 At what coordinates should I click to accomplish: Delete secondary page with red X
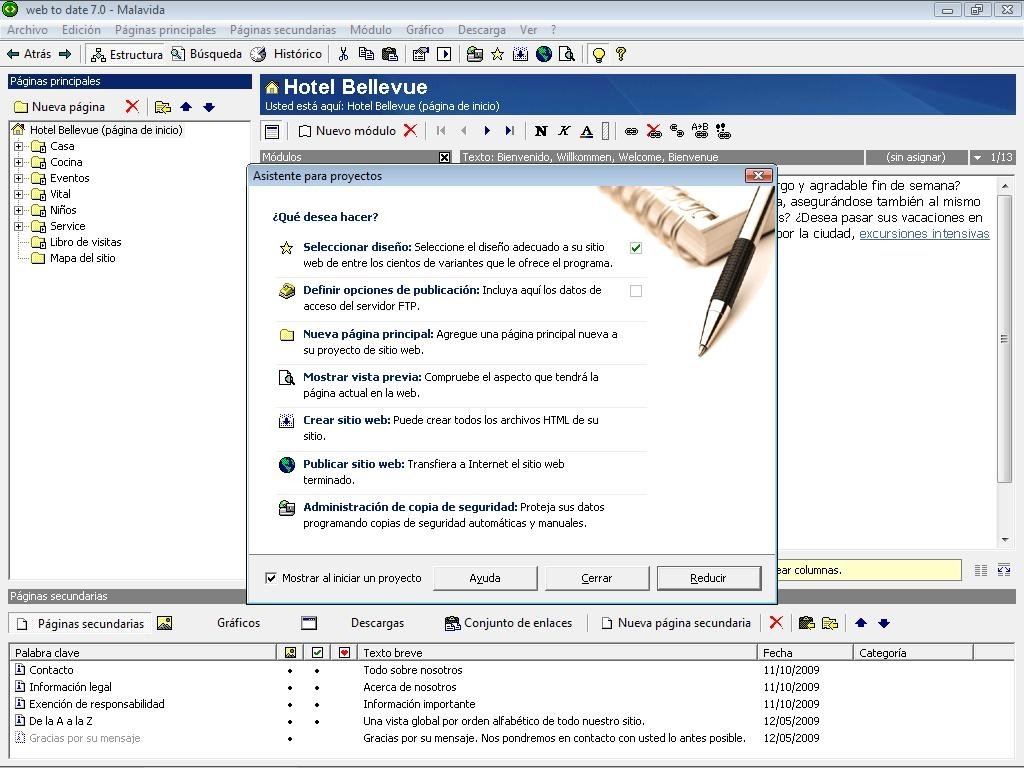(776, 622)
